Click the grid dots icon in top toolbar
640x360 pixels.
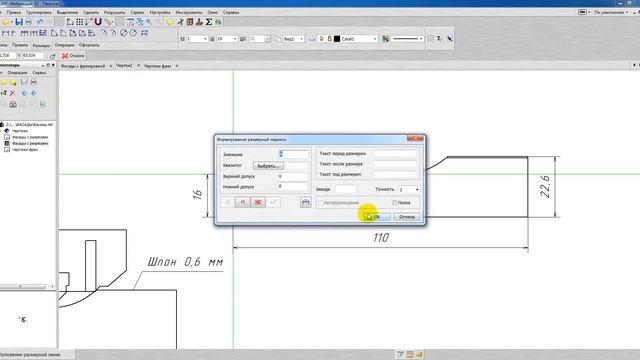tap(80, 22)
